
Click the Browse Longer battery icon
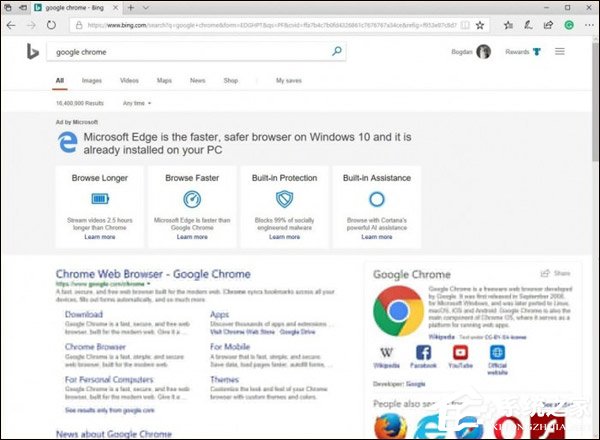[x=100, y=199]
